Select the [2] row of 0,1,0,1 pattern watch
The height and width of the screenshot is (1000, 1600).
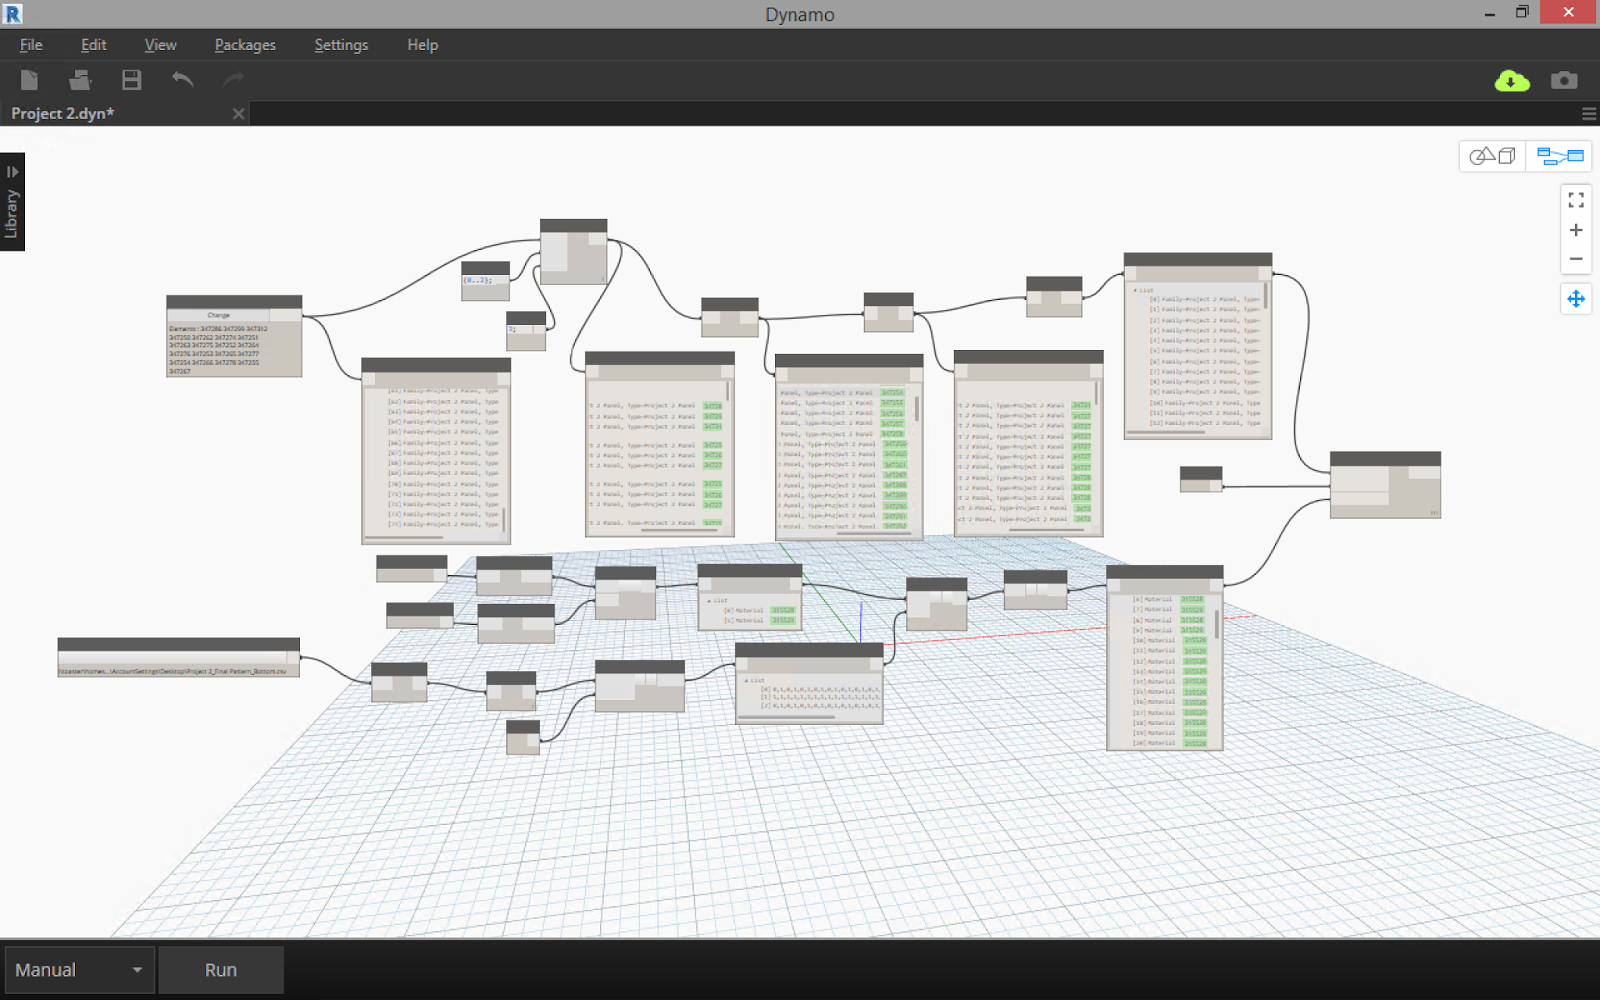pos(820,706)
